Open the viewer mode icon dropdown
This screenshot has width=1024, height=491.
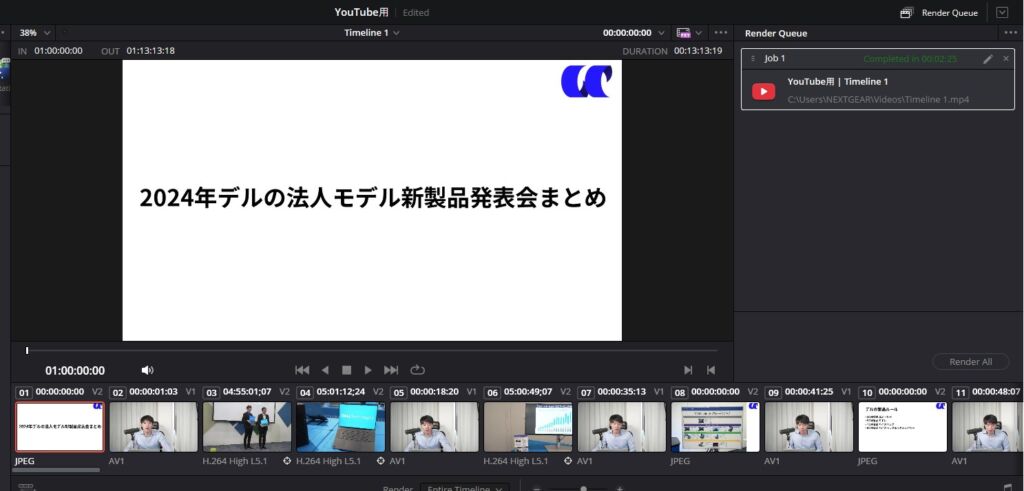(x=689, y=33)
